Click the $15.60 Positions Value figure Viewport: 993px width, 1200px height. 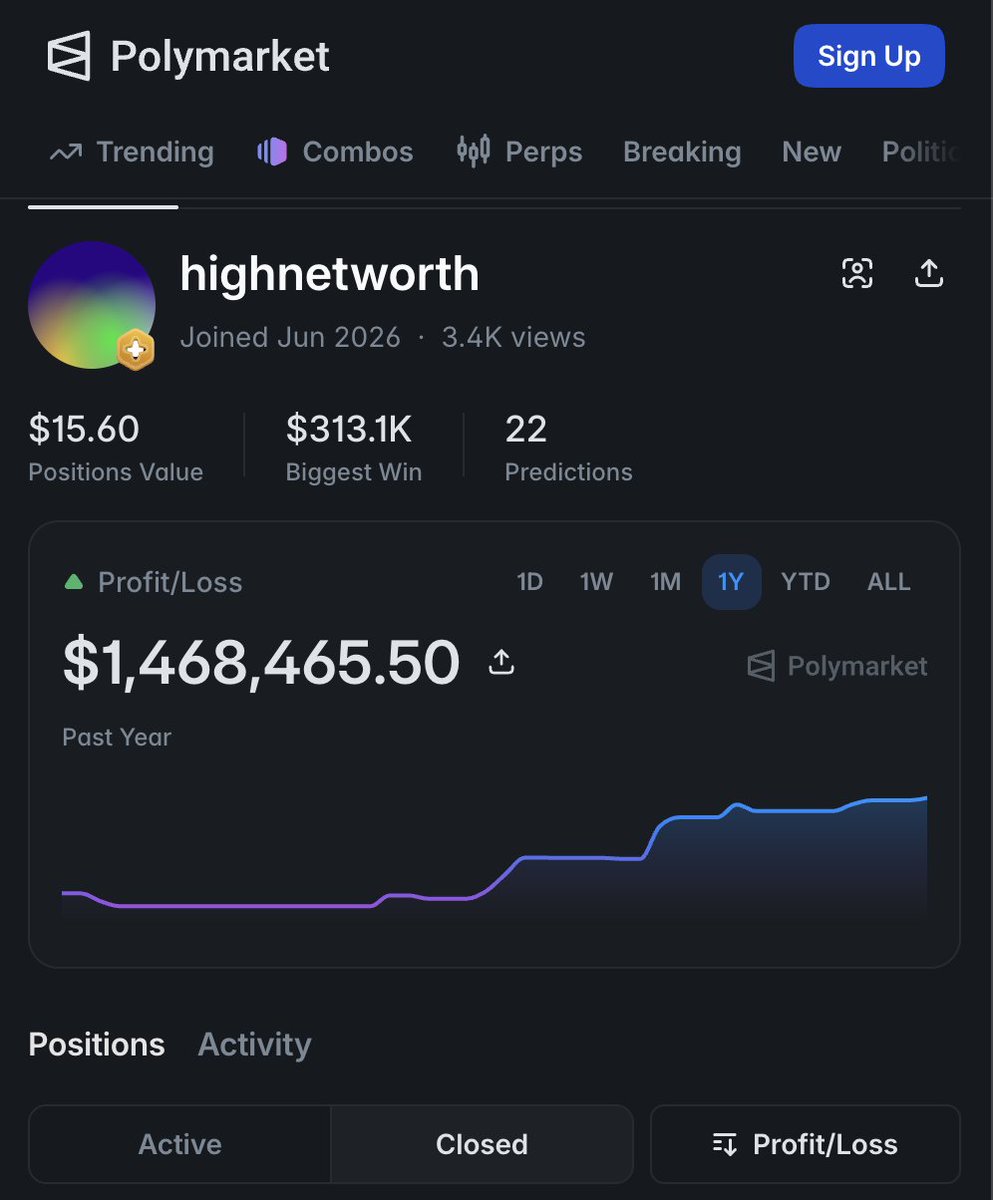click(84, 429)
